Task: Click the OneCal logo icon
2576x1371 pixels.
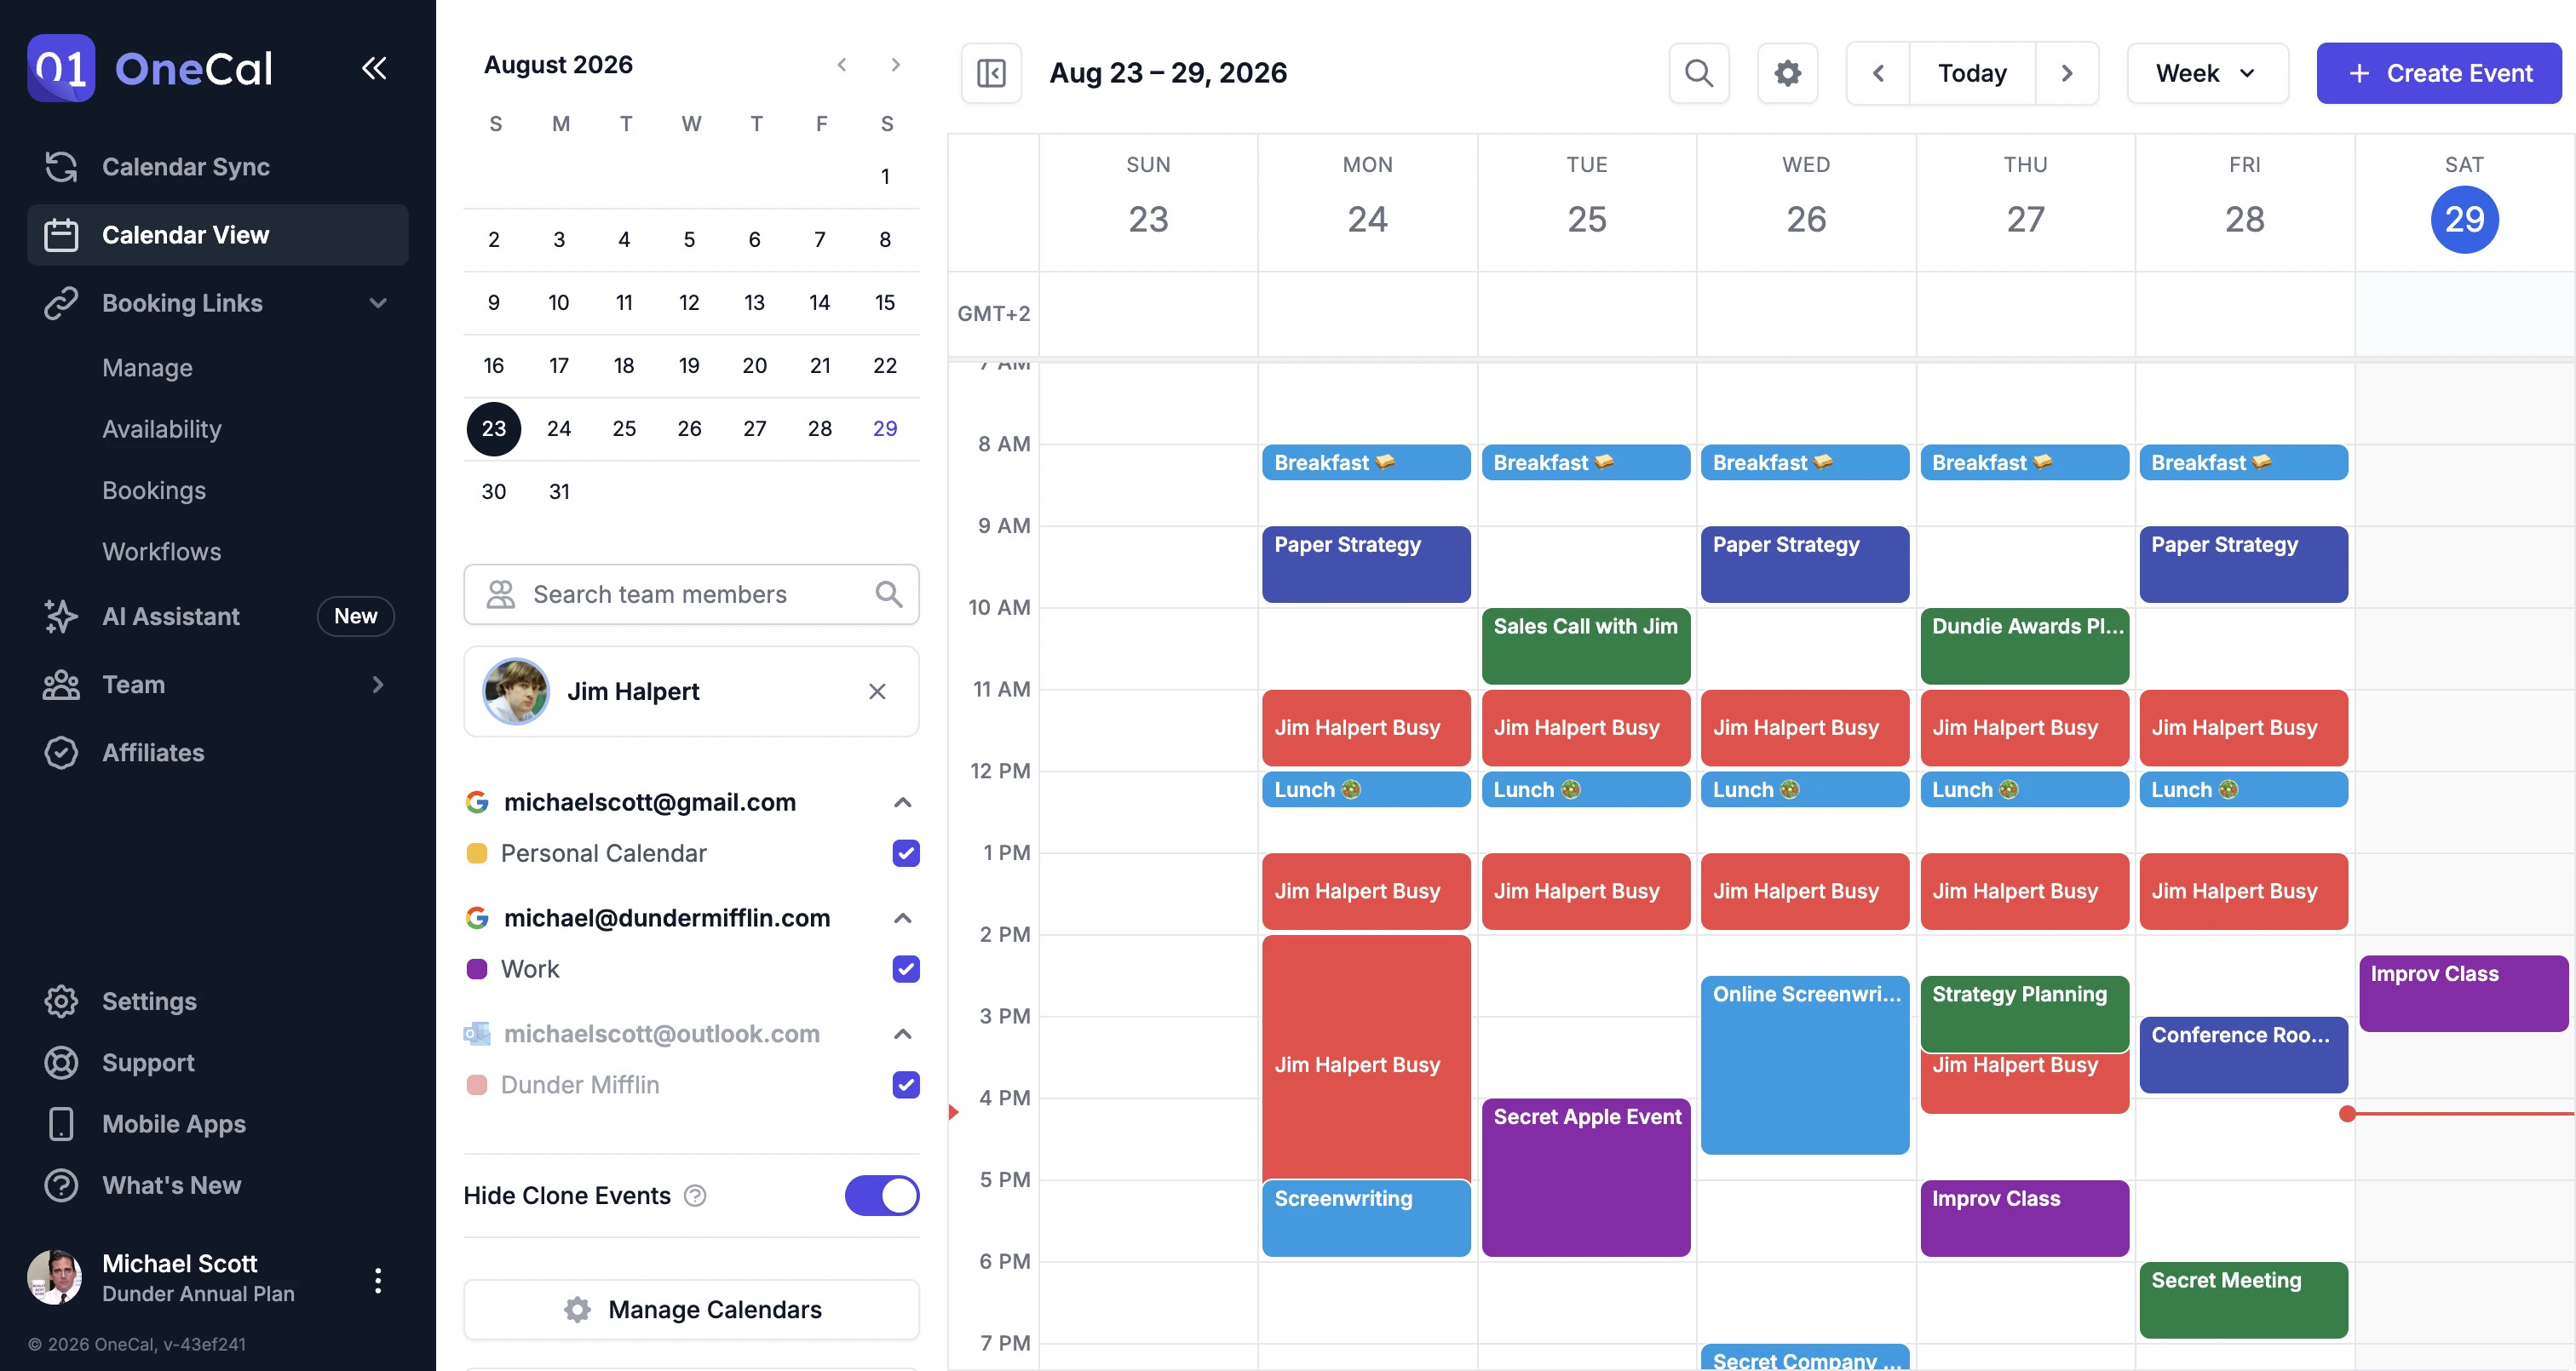Action: [x=61, y=68]
